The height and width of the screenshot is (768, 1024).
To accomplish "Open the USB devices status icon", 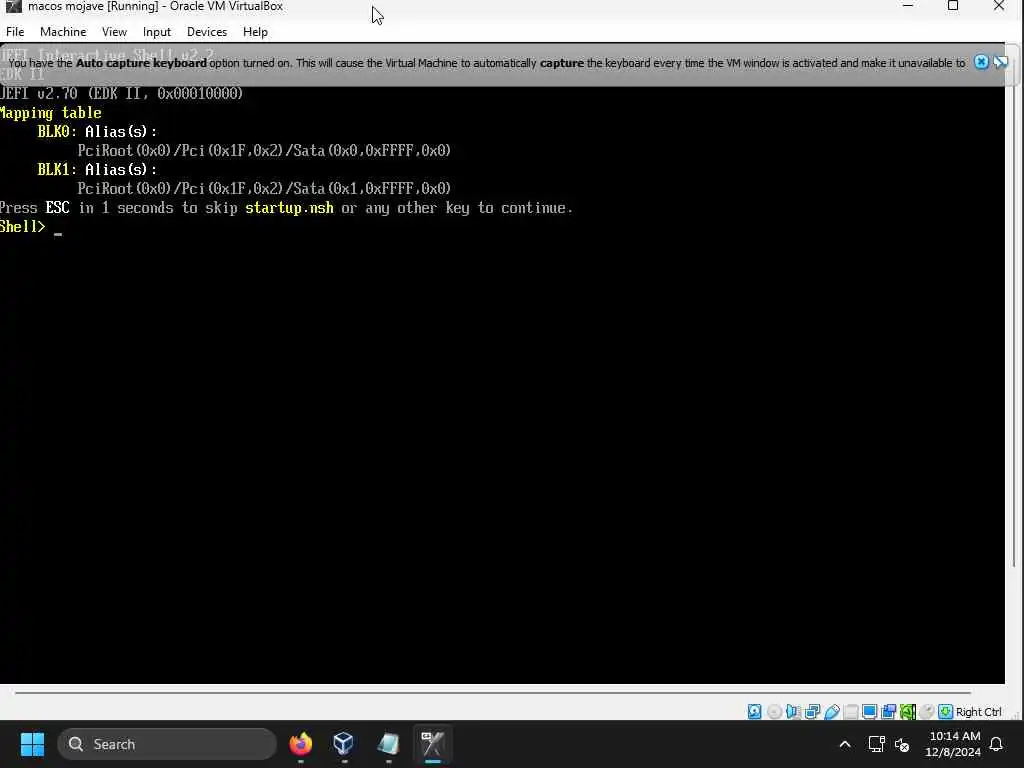I will click(x=831, y=712).
